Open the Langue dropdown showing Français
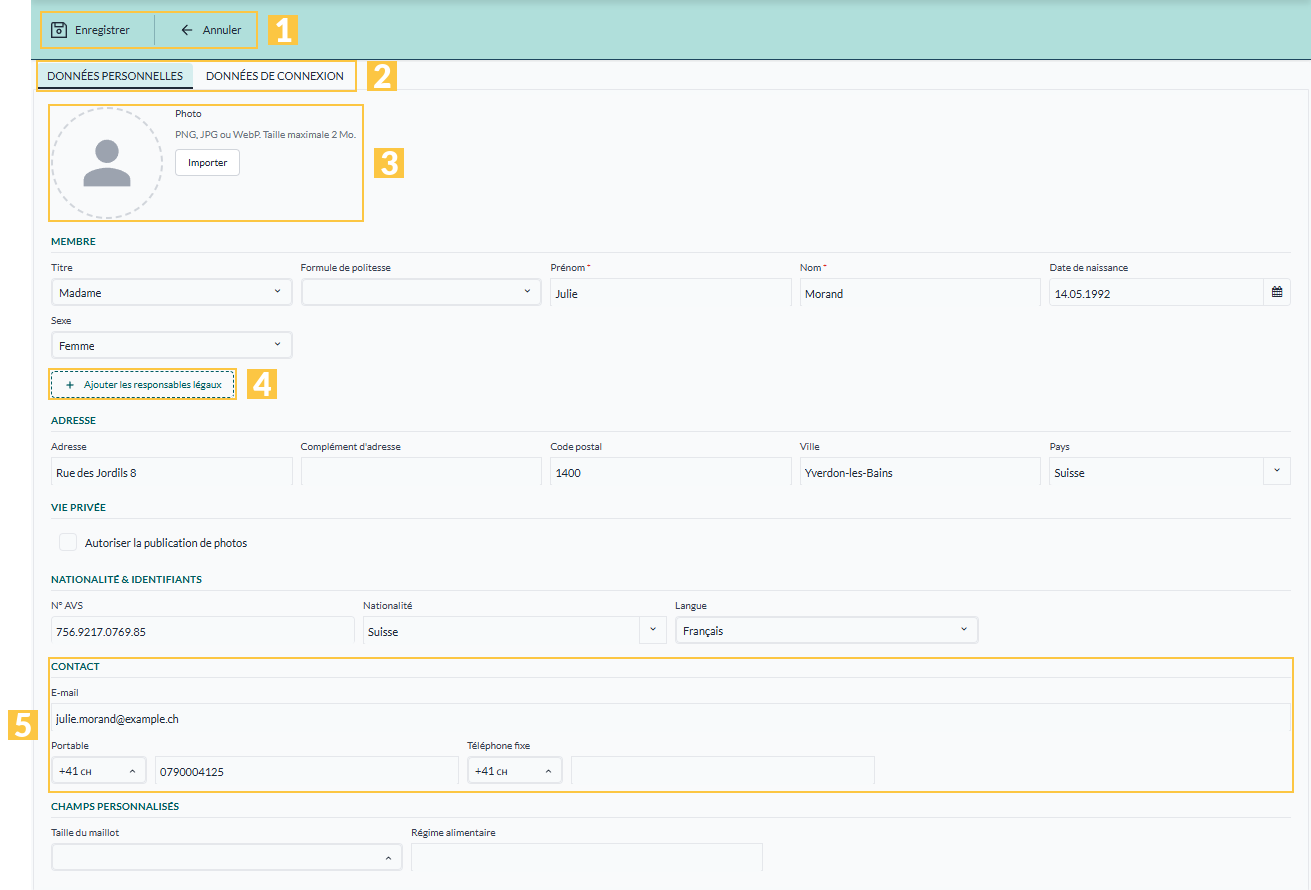 827,630
